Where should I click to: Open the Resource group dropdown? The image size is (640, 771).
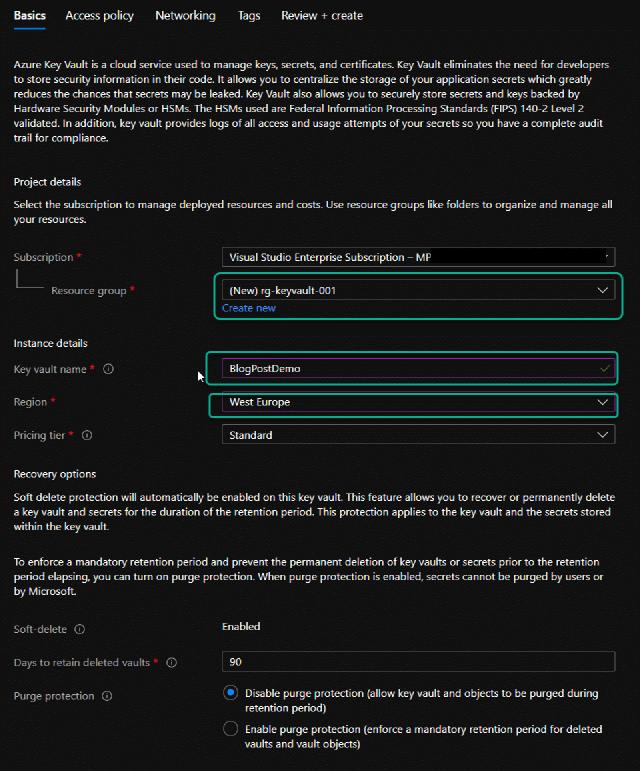(416, 290)
